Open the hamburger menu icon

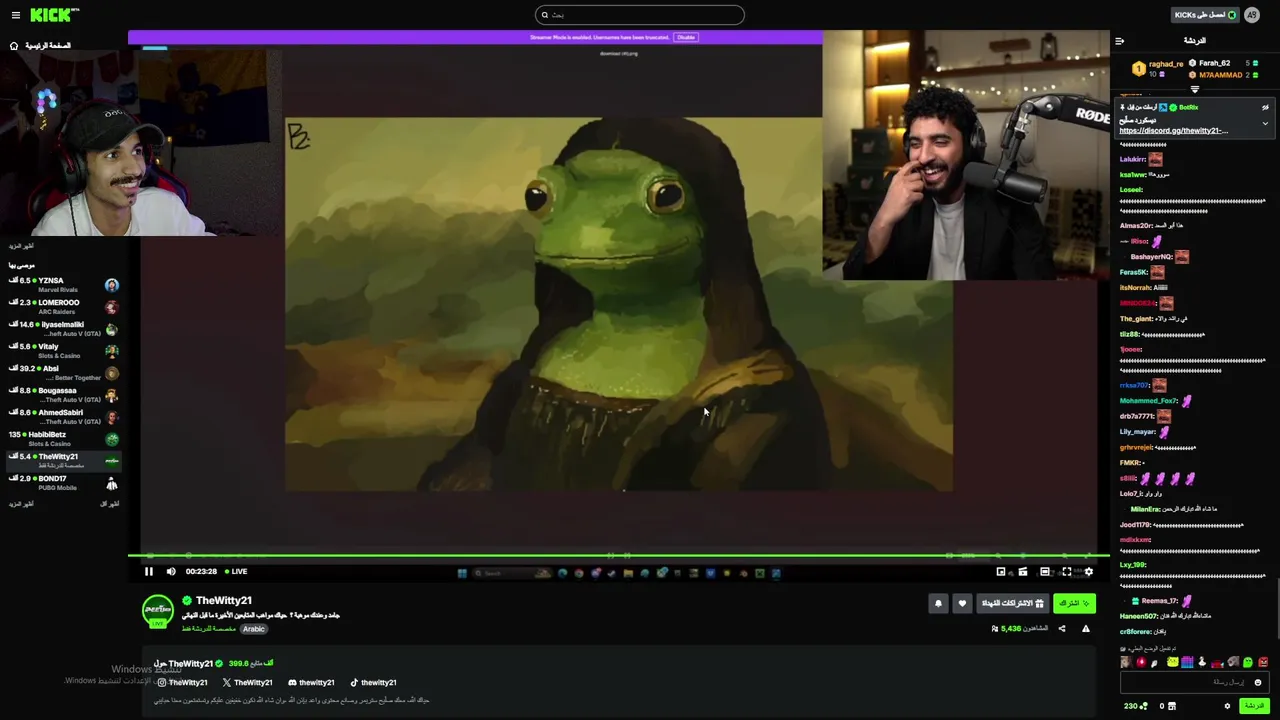(15, 15)
